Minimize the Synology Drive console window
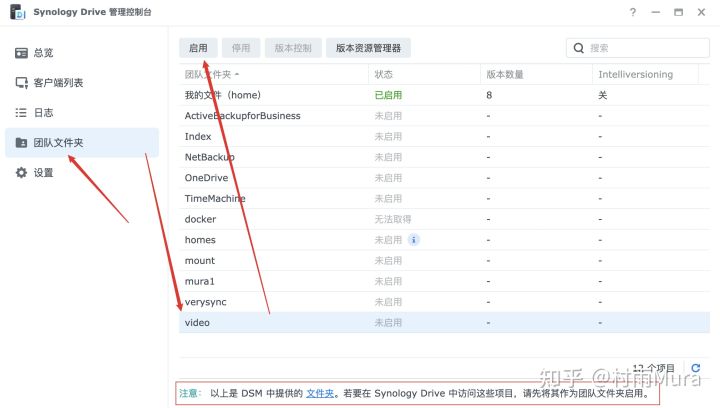The image size is (720, 408). click(656, 12)
